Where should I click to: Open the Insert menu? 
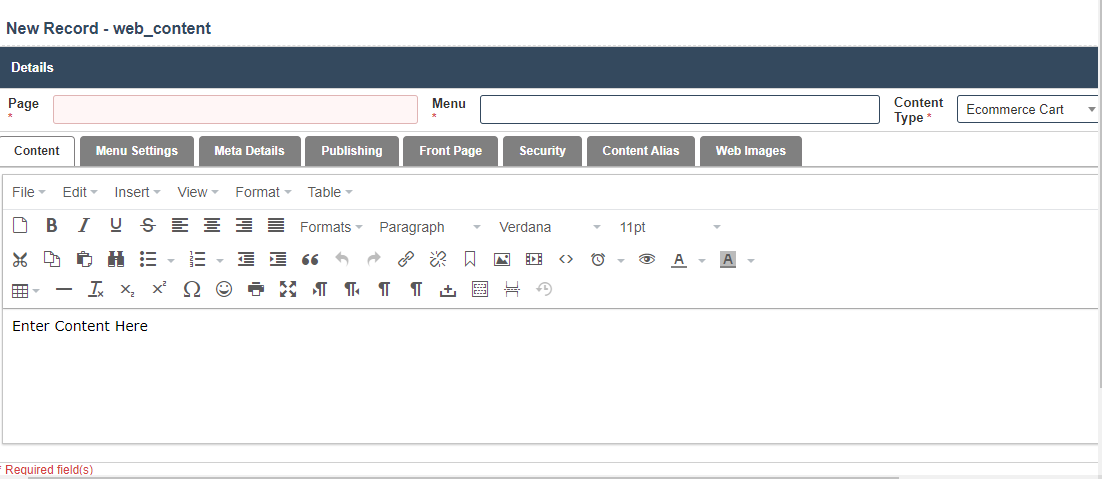137,192
